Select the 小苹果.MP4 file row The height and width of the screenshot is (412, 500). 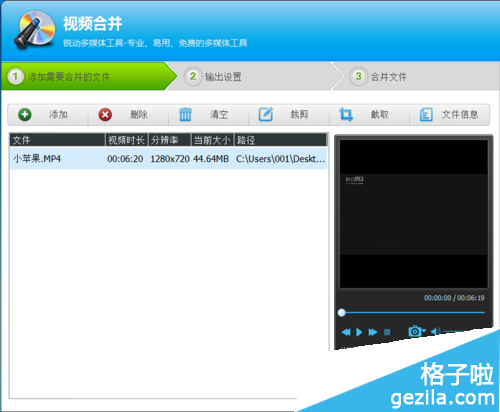[x=168, y=159]
